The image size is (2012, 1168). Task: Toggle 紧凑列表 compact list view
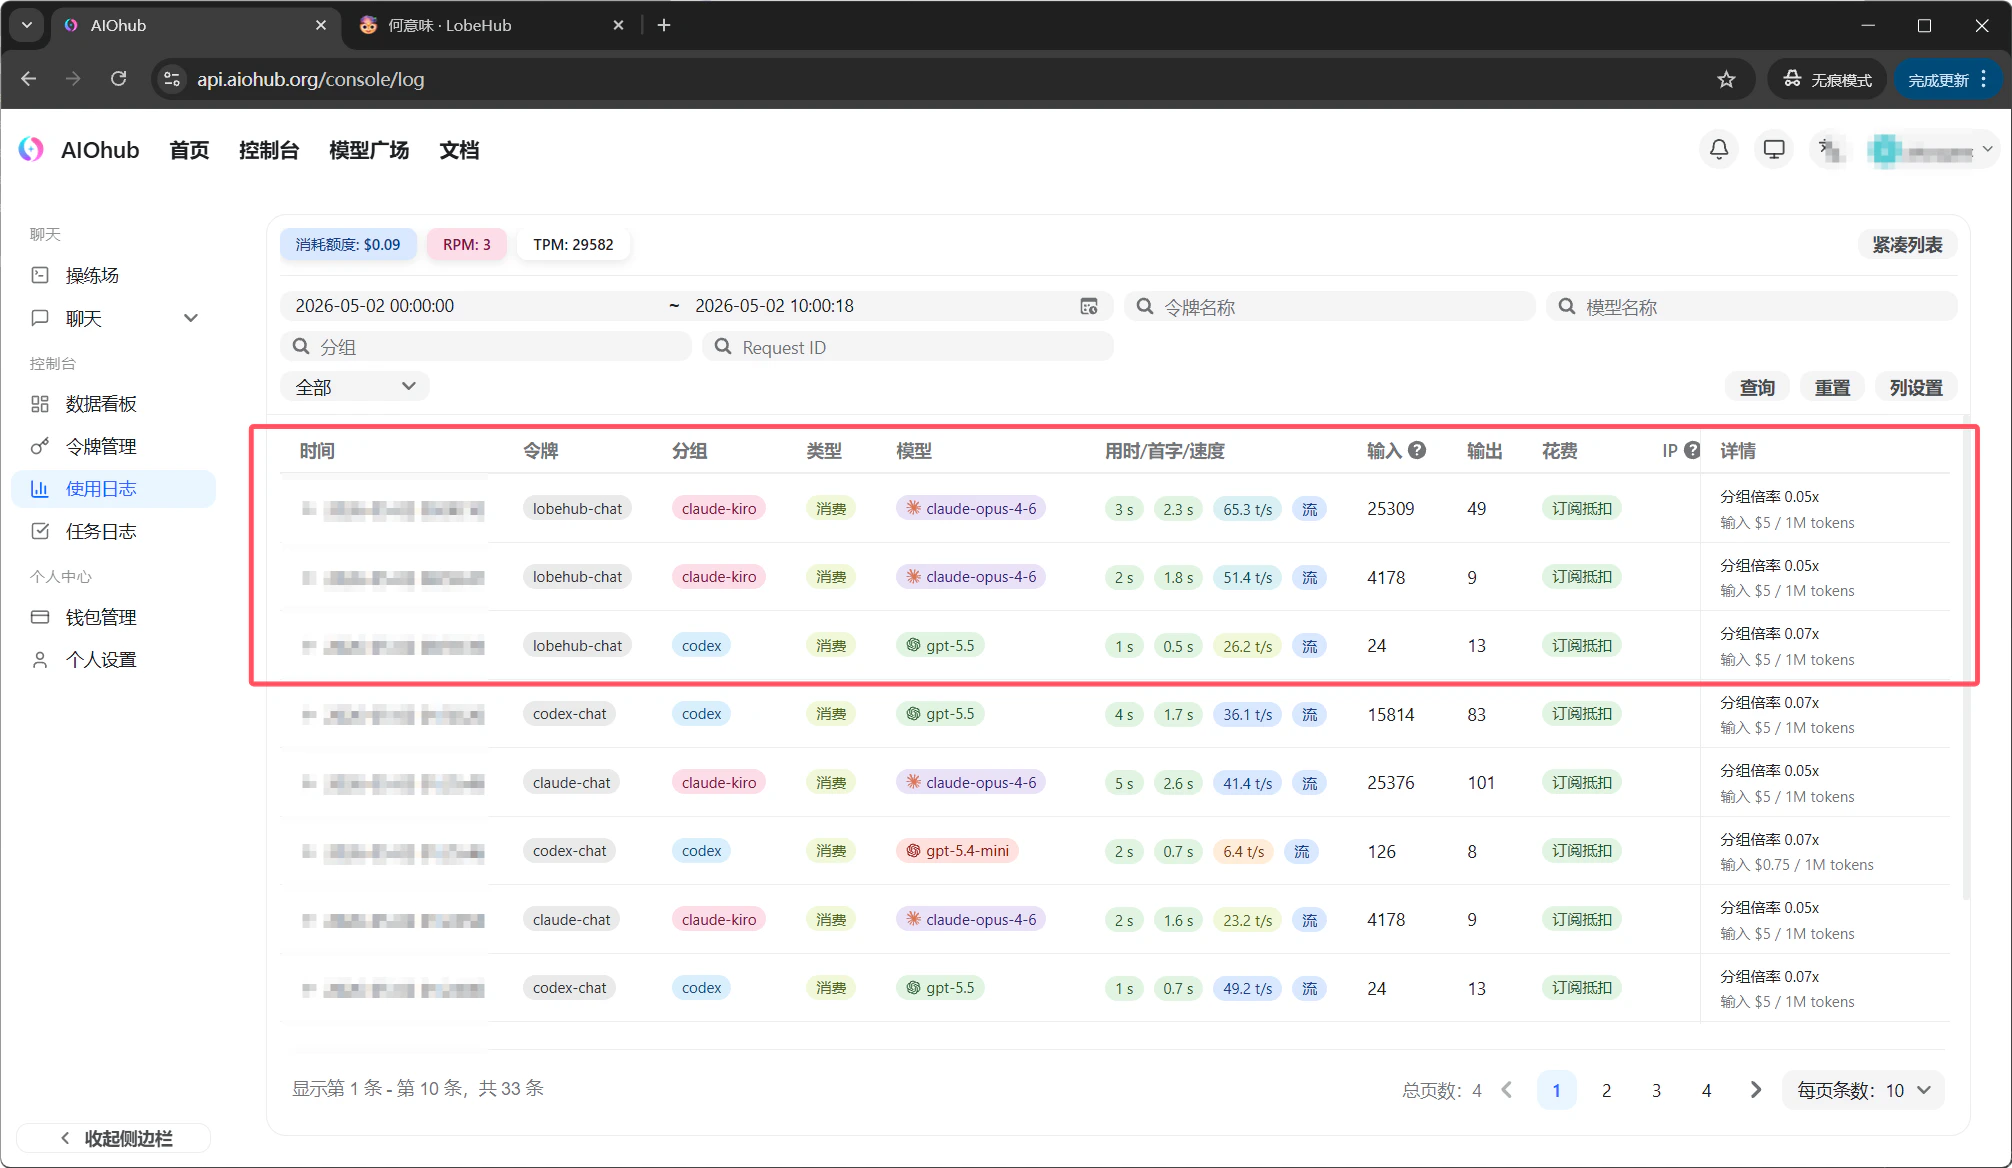pyautogui.click(x=1907, y=245)
